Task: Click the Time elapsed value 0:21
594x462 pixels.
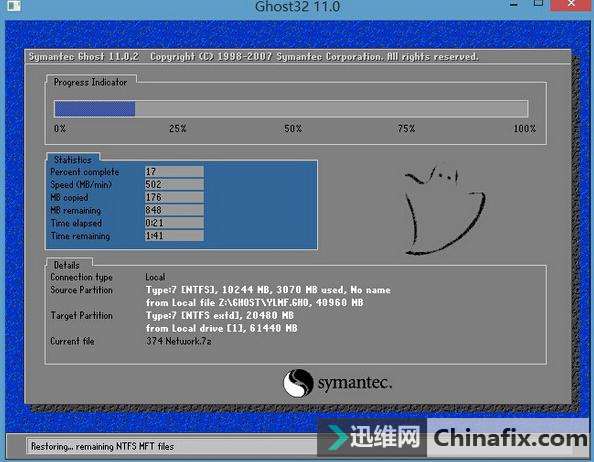Action: 174,223
